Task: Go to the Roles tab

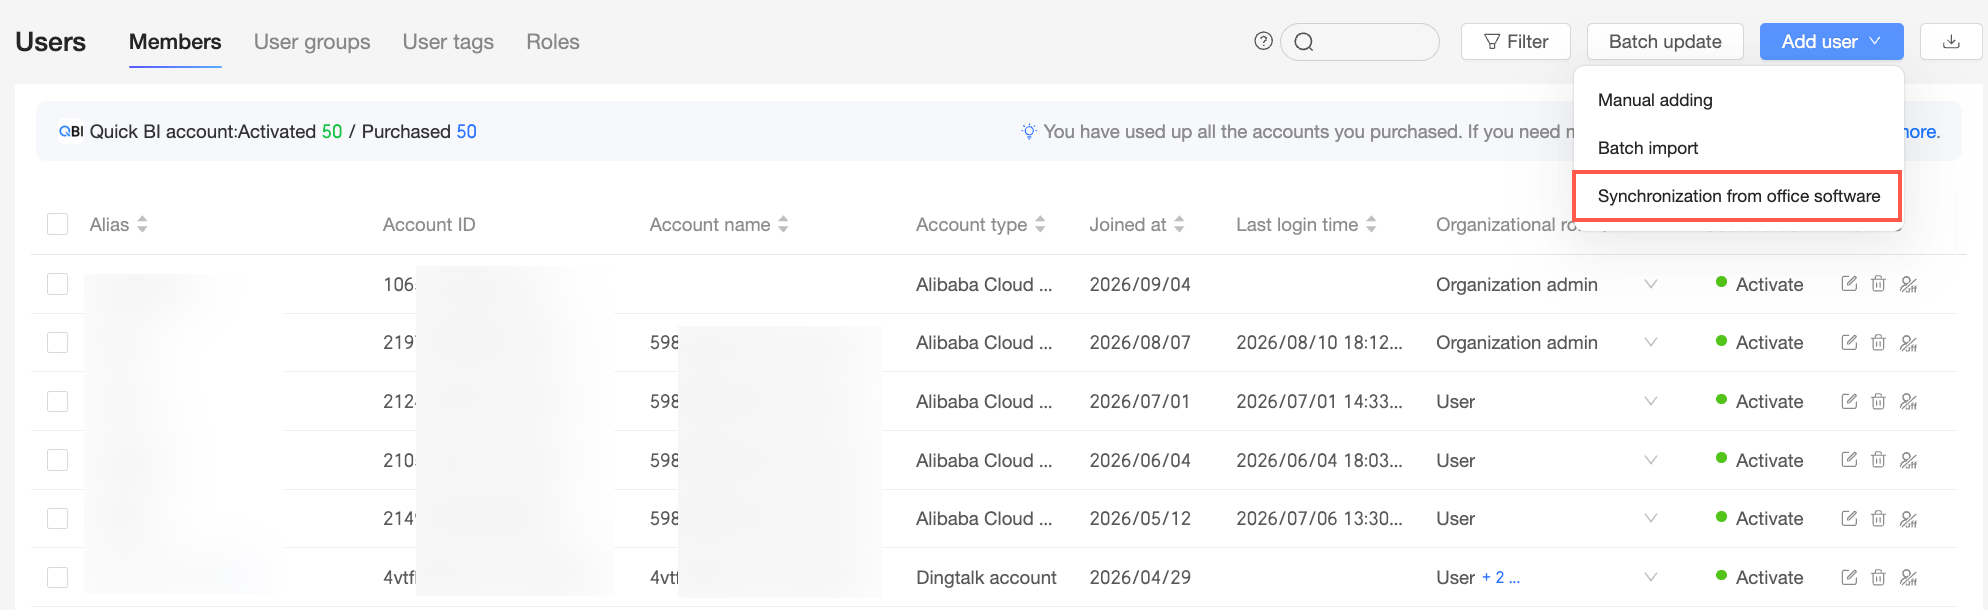Action: [x=553, y=42]
